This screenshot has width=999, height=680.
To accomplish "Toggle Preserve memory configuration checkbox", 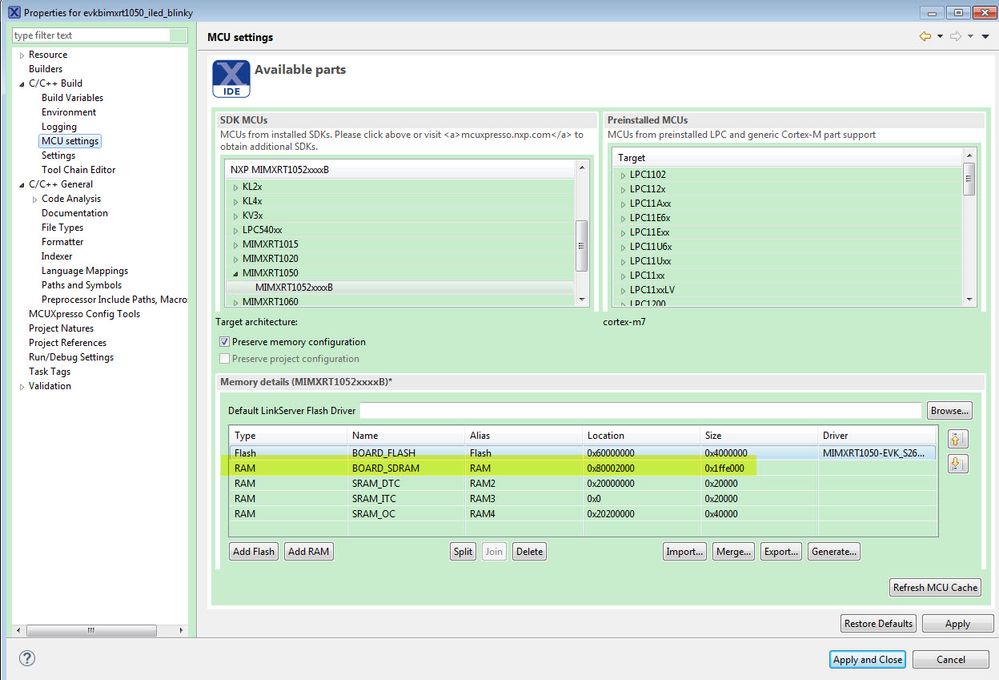I will click(x=224, y=342).
